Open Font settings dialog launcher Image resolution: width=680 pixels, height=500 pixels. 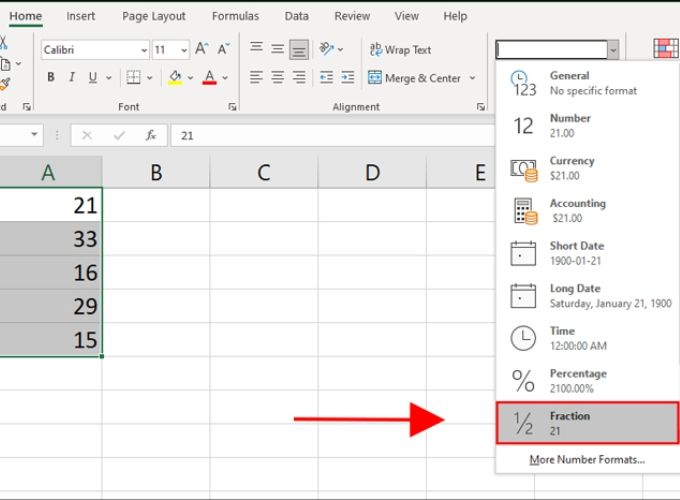tap(232, 107)
